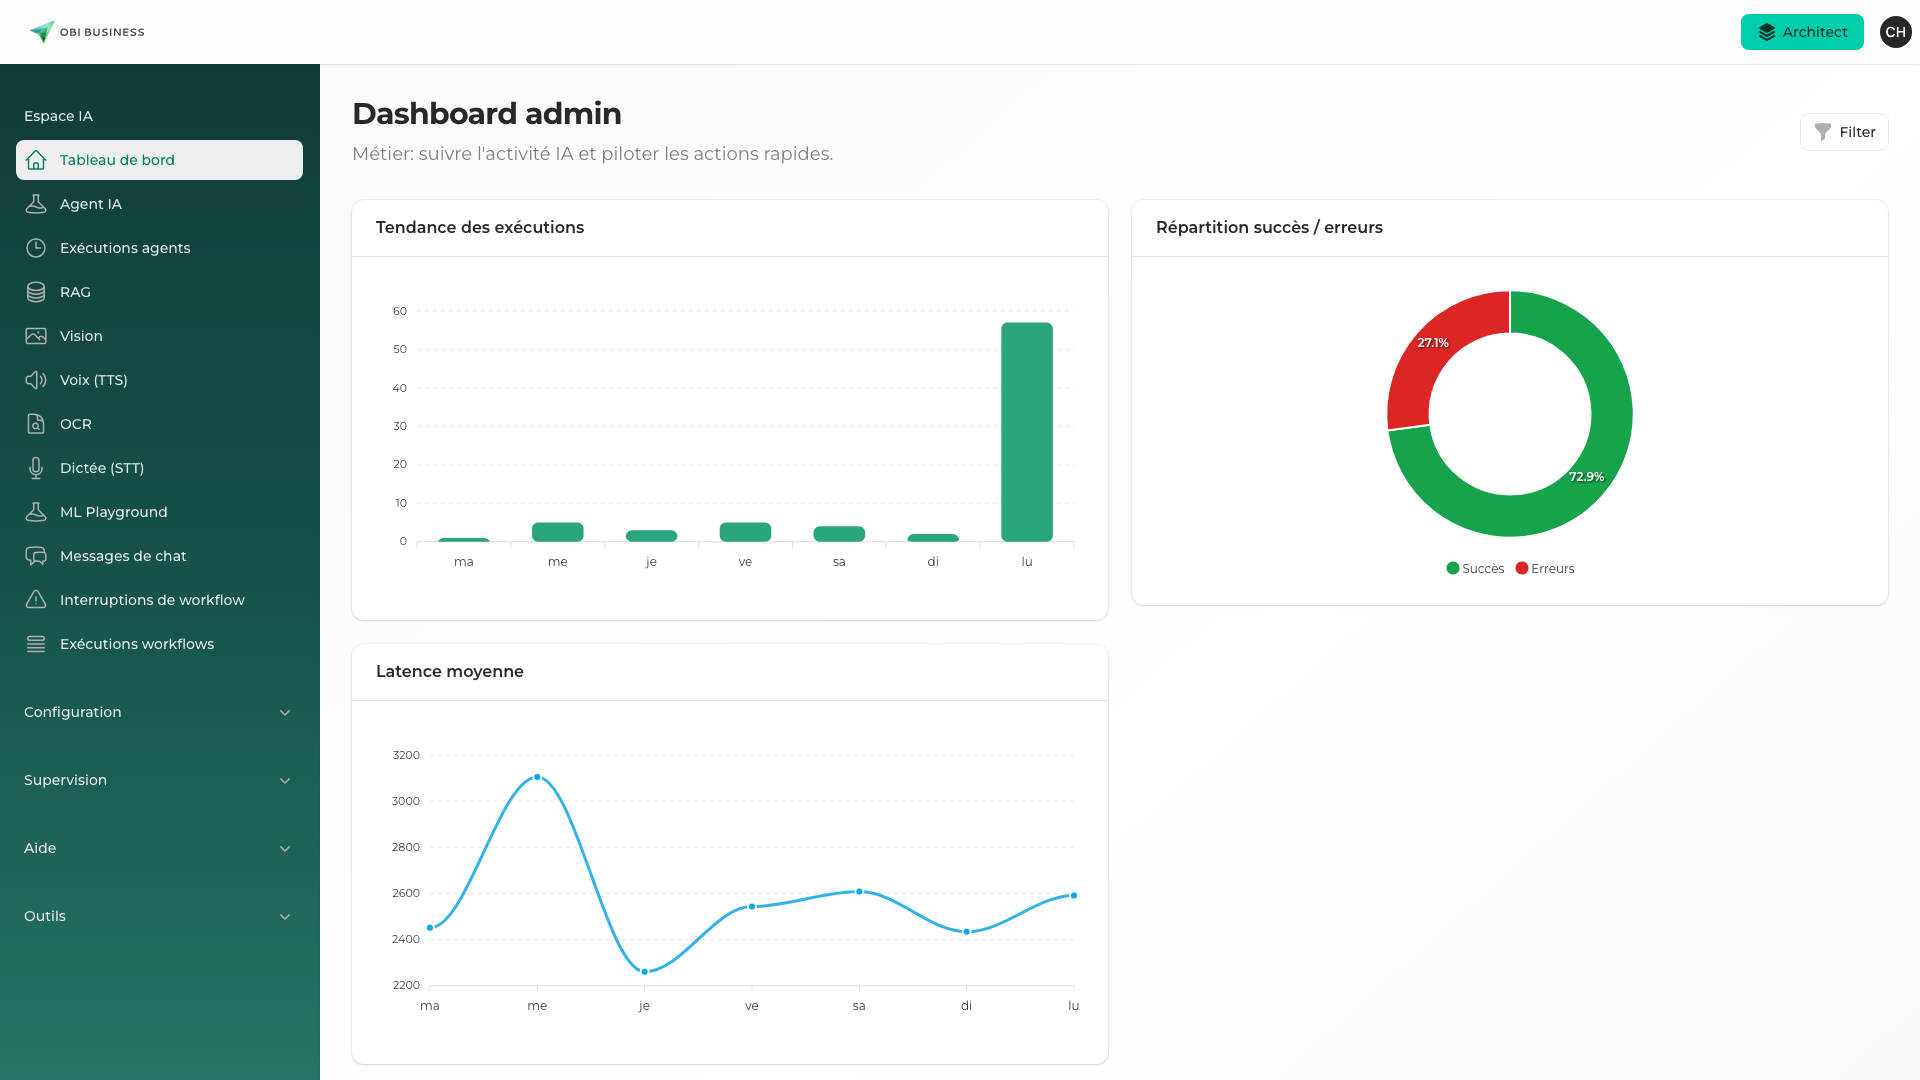Open Exécutions workflows from the sidebar

click(x=136, y=643)
